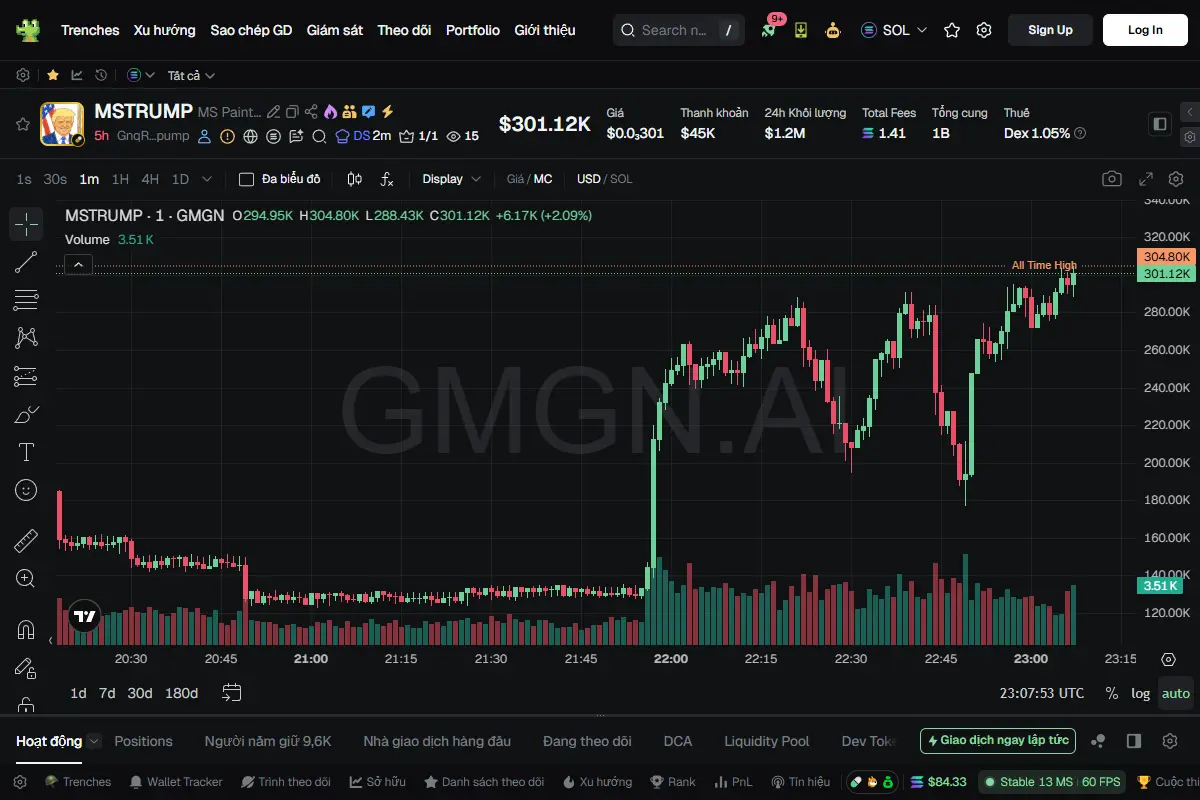Switch to the Người nắm giữ 9,6K tab
This screenshot has width=1200, height=800.
tap(268, 741)
